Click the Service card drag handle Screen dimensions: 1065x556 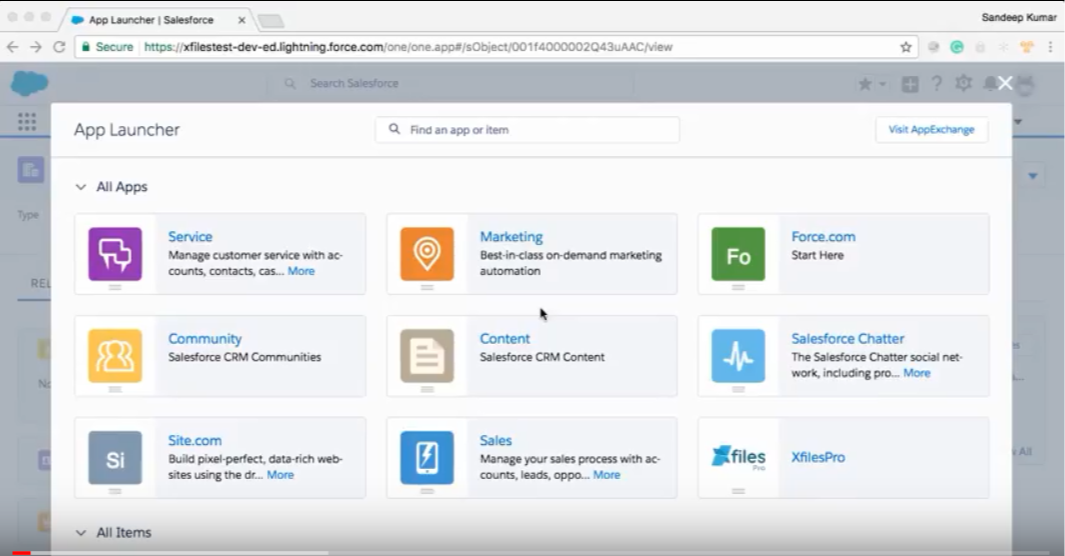[115, 287]
